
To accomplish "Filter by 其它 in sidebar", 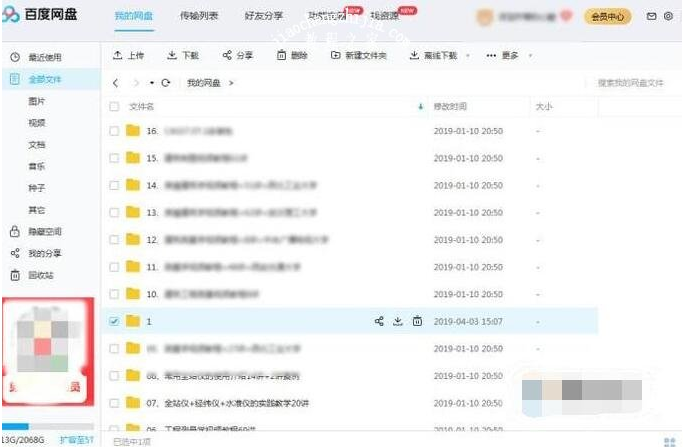I will [x=37, y=210].
